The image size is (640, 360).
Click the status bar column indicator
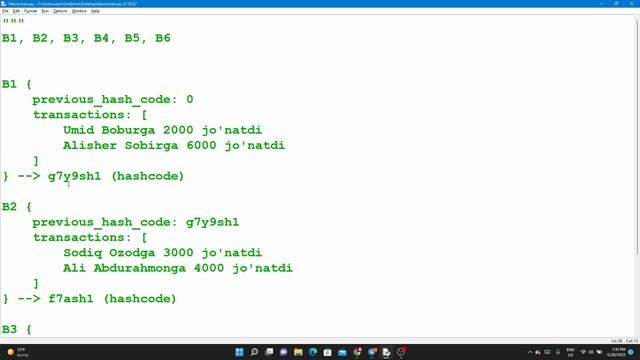(x=631, y=341)
